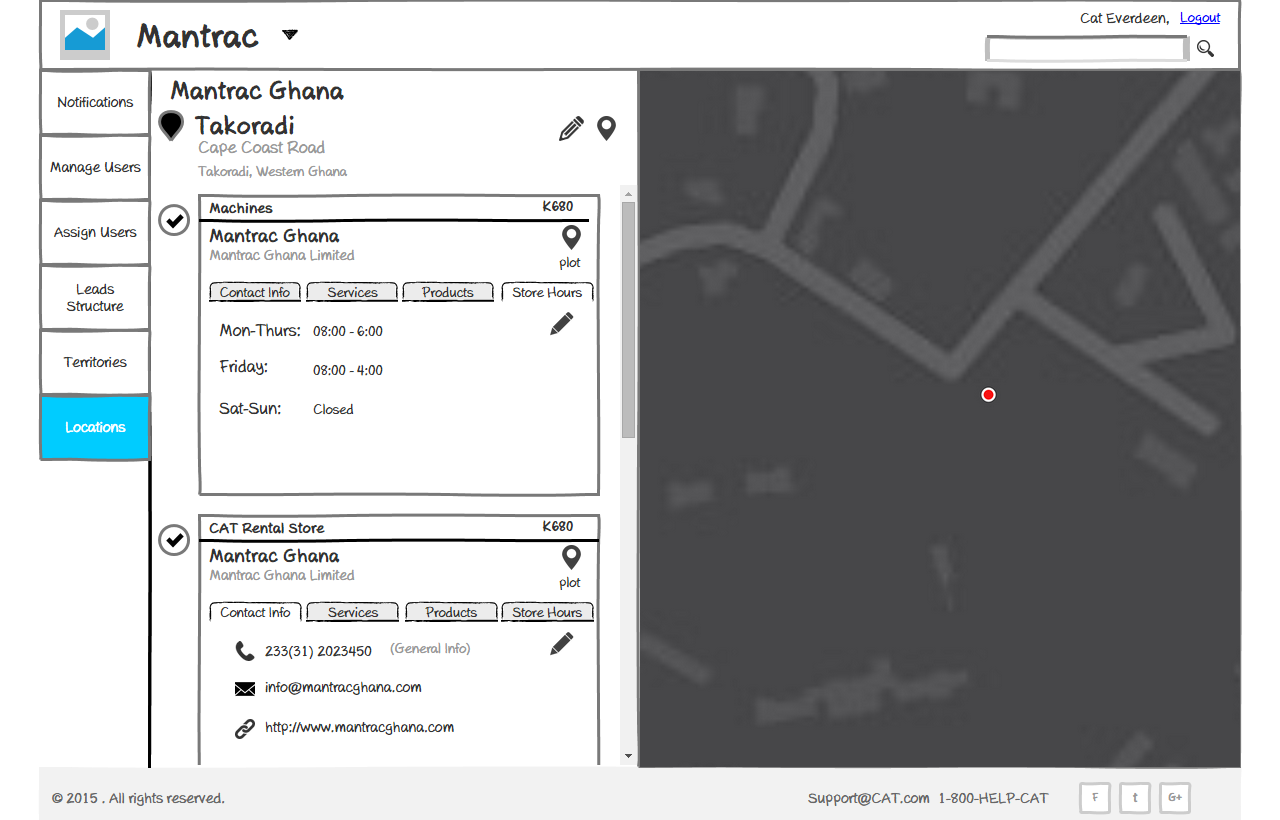
Task: Open Products tab in CAT Rental Store
Action: (x=451, y=612)
